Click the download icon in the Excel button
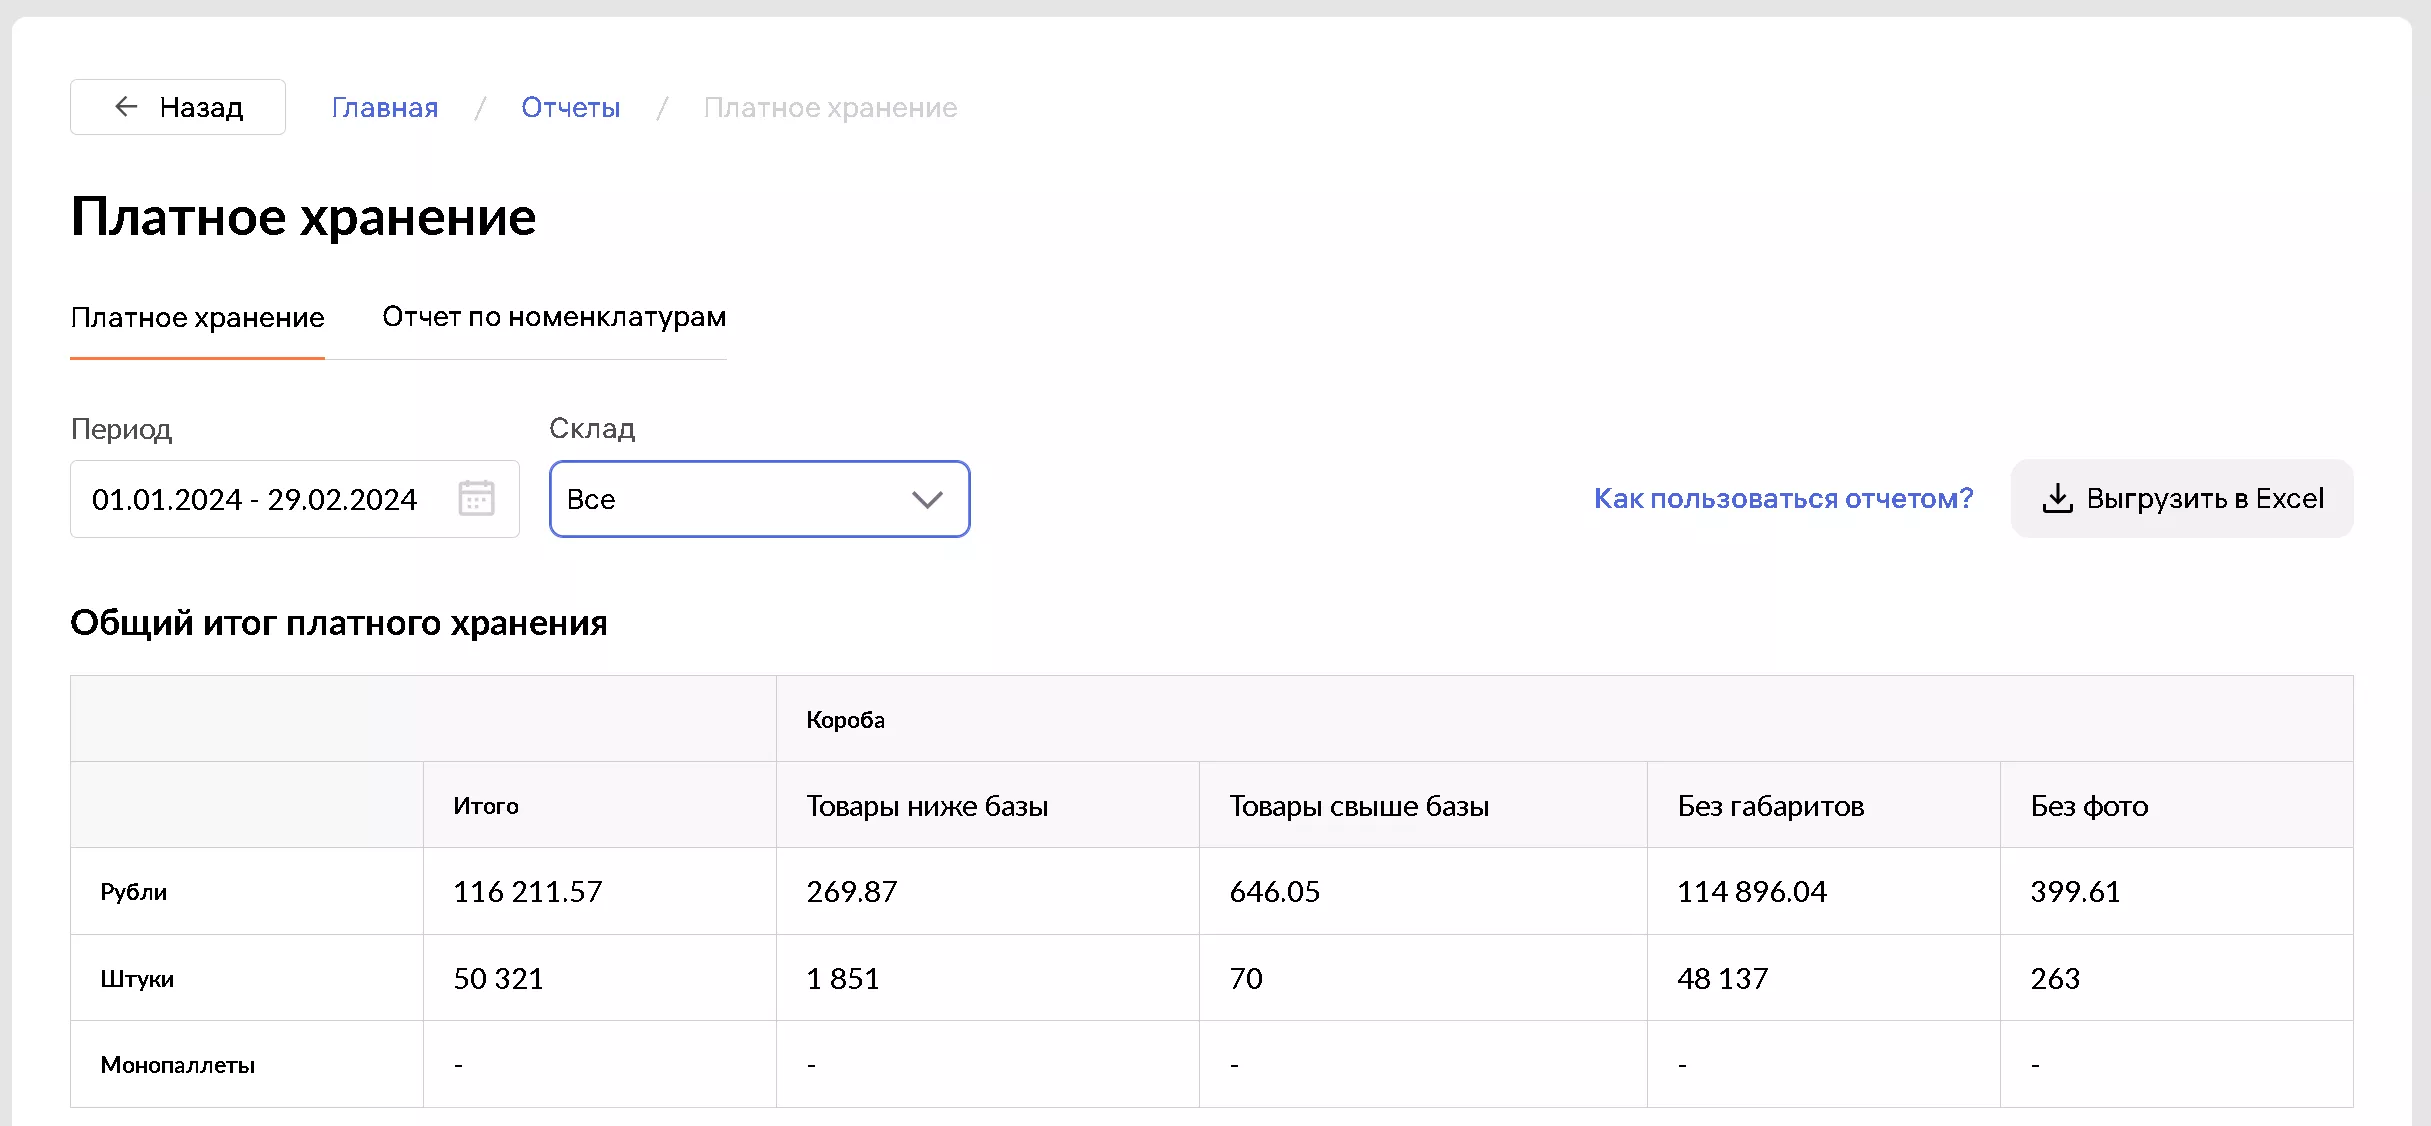The image size is (2431, 1126). [x=2057, y=498]
